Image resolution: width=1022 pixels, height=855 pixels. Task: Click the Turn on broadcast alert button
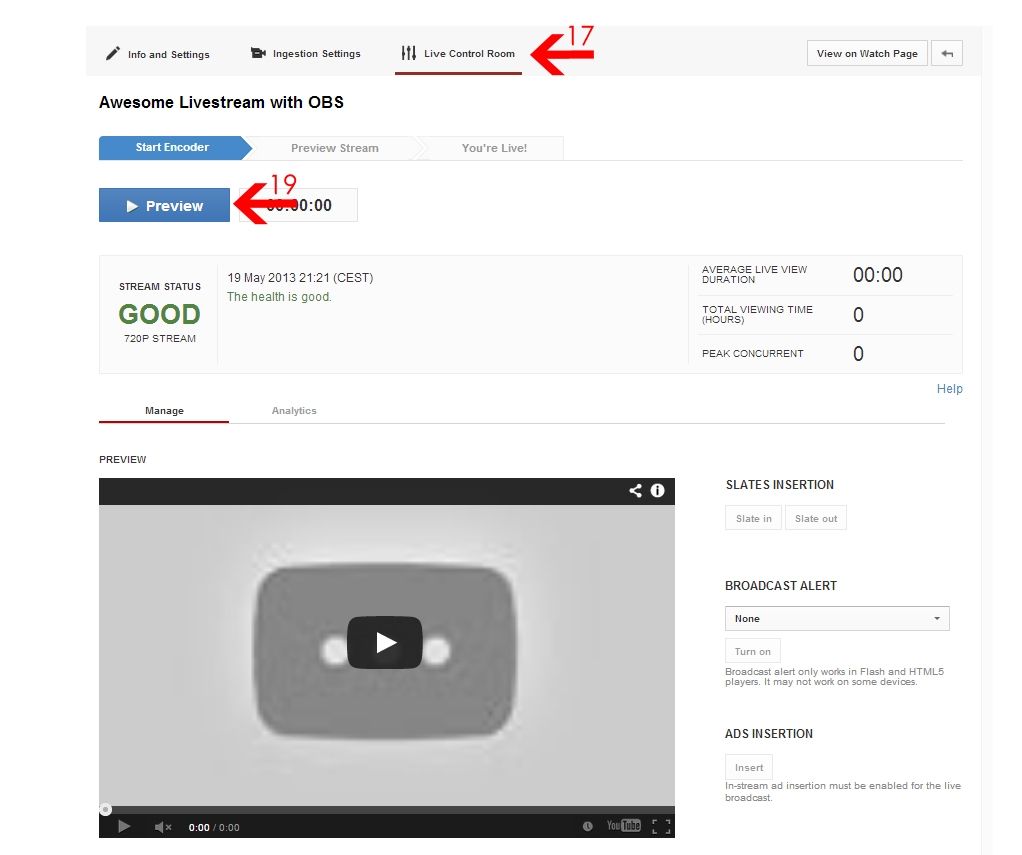[753, 651]
